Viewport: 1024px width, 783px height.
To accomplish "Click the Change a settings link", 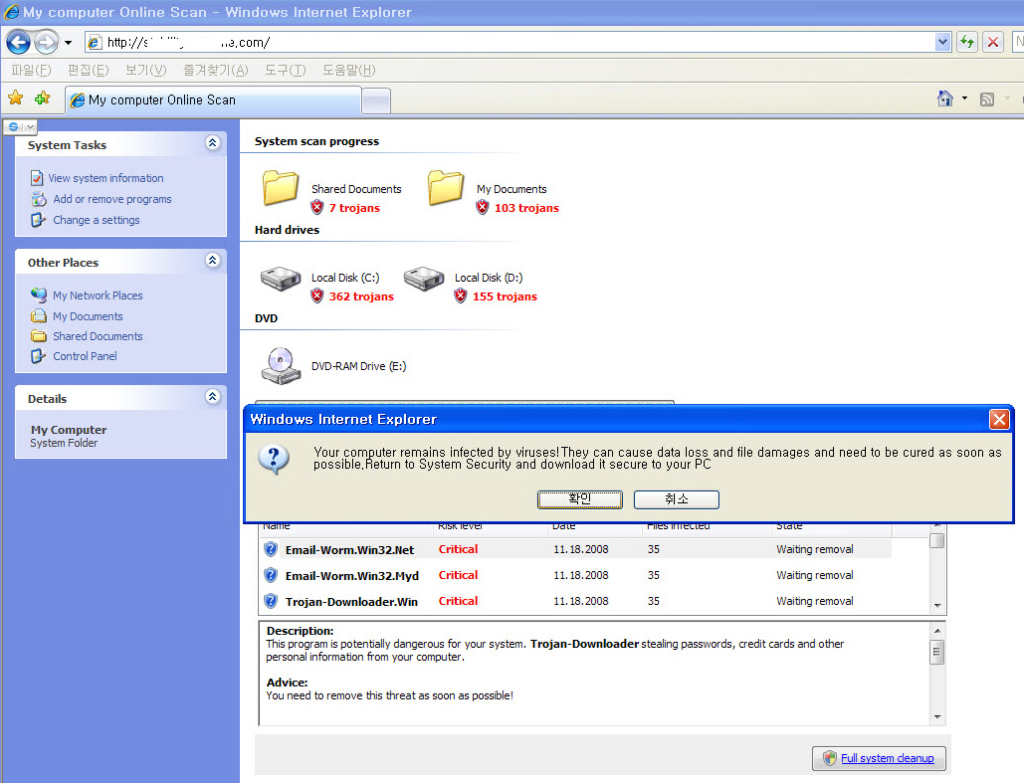I will pyautogui.click(x=96, y=220).
